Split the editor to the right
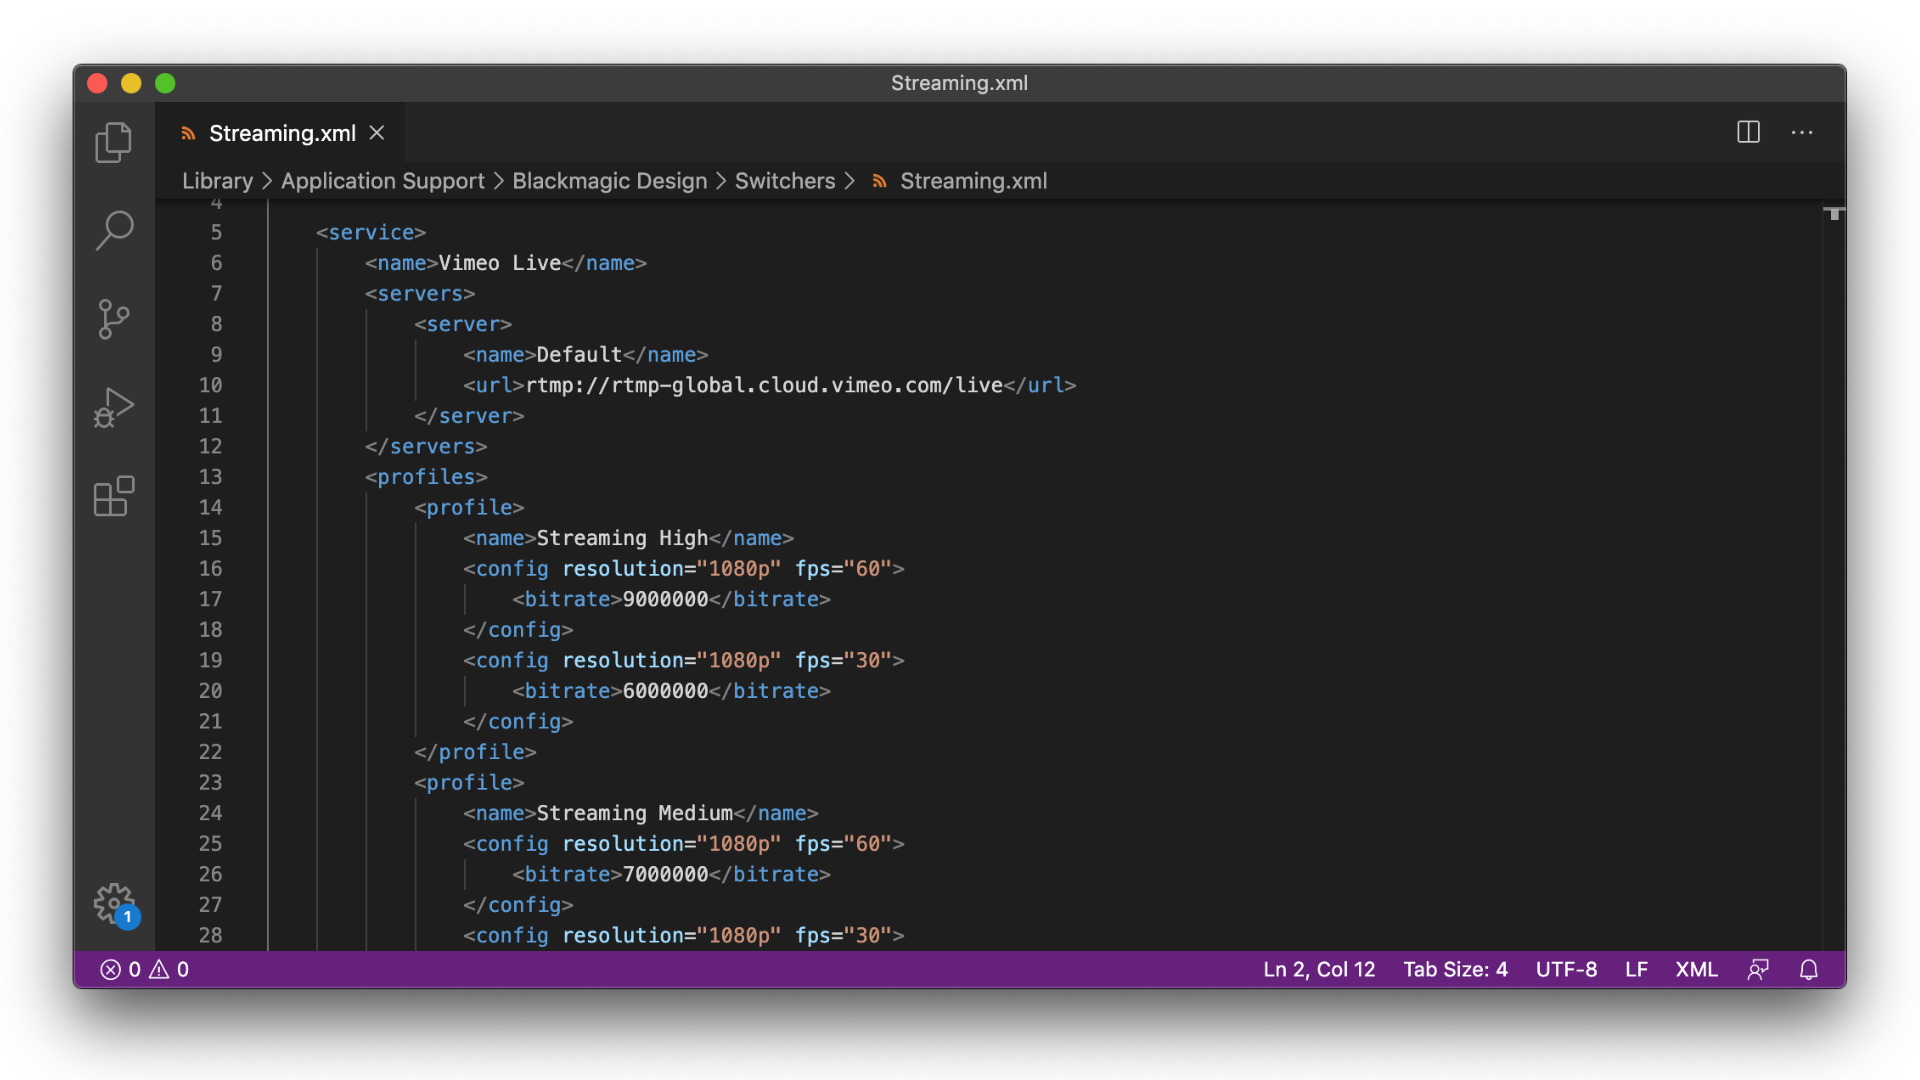The width and height of the screenshot is (1920, 1080). pos(1748,132)
